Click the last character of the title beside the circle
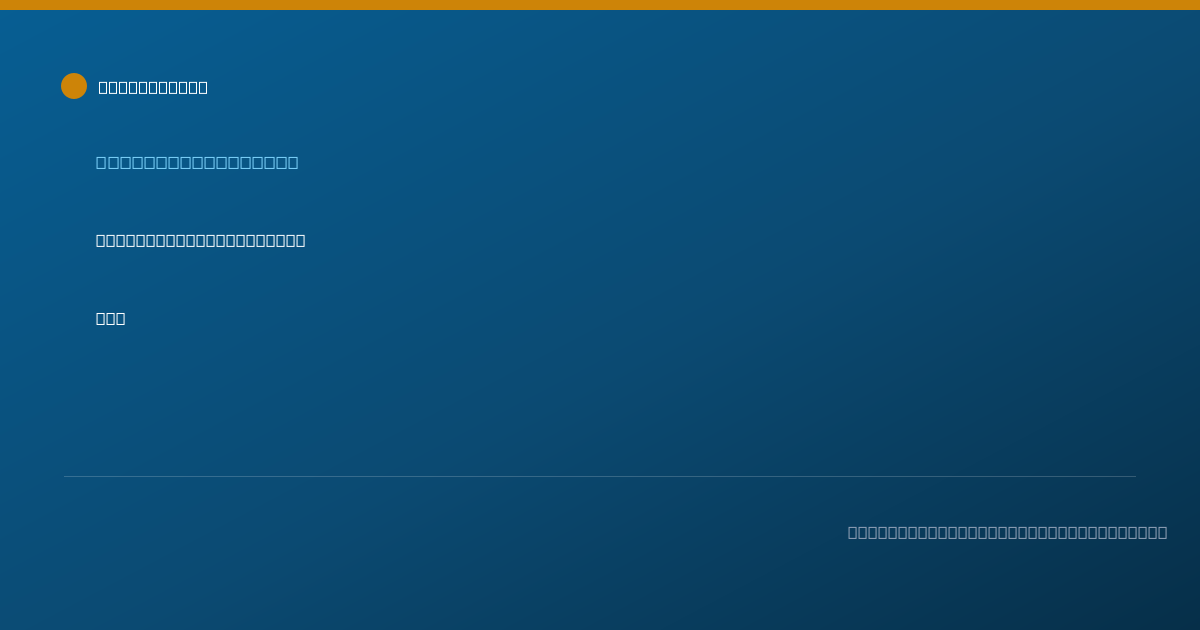The height and width of the screenshot is (630, 1200). 203,87
